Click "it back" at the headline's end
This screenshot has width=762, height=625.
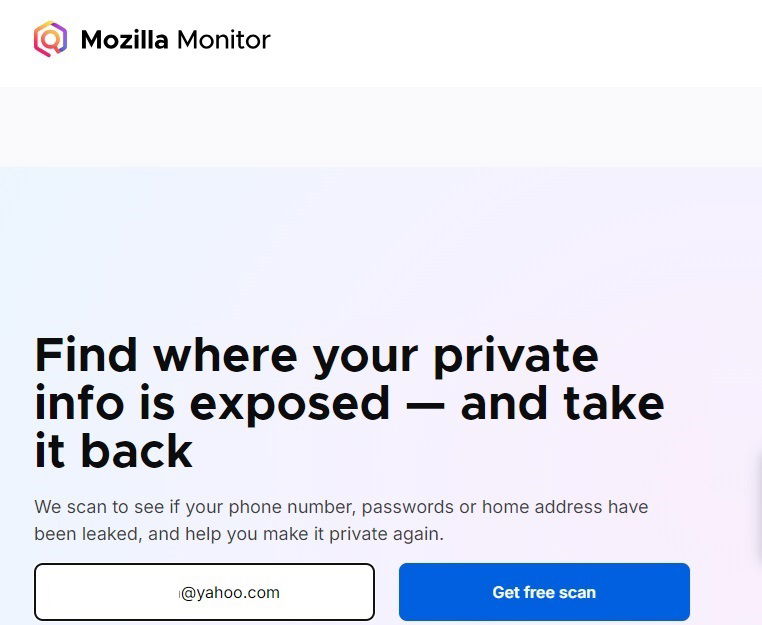pos(113,451)
